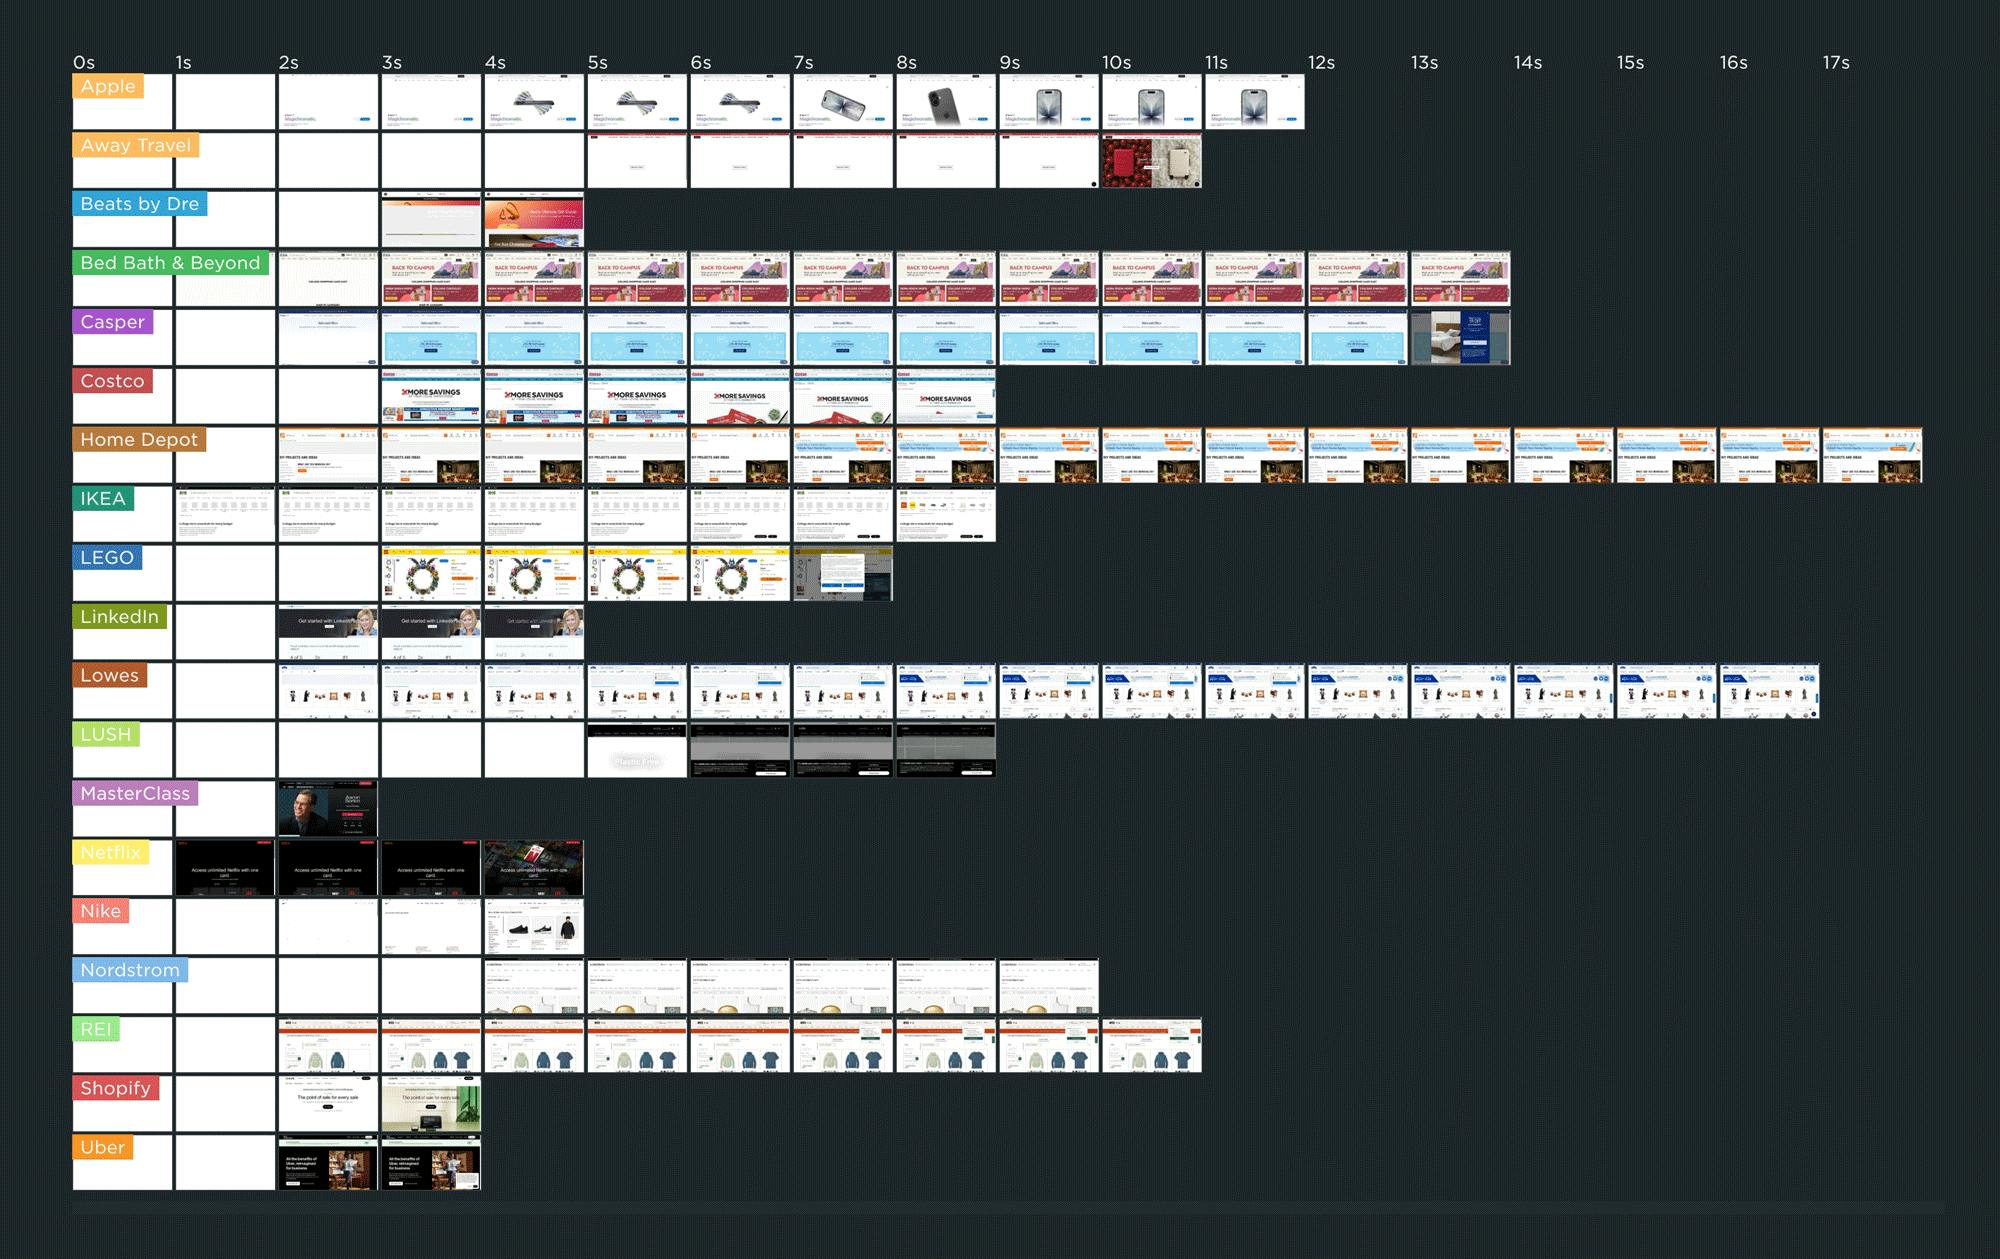Click the 3s time marker
Image resolution: width=2000 pixels, height=1259 pixels.
[392, 62]
